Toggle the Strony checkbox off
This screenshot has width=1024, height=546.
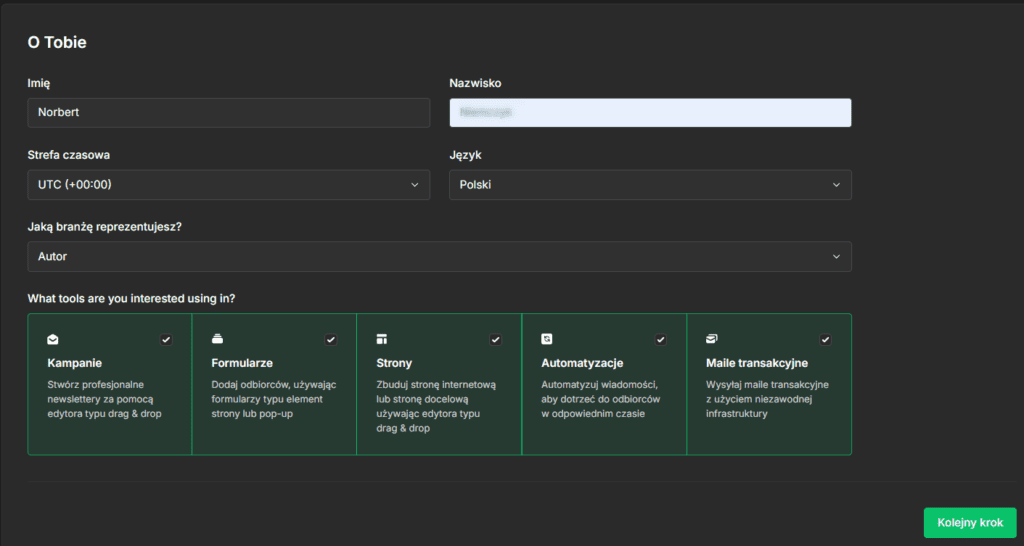[x=495, y=340]
